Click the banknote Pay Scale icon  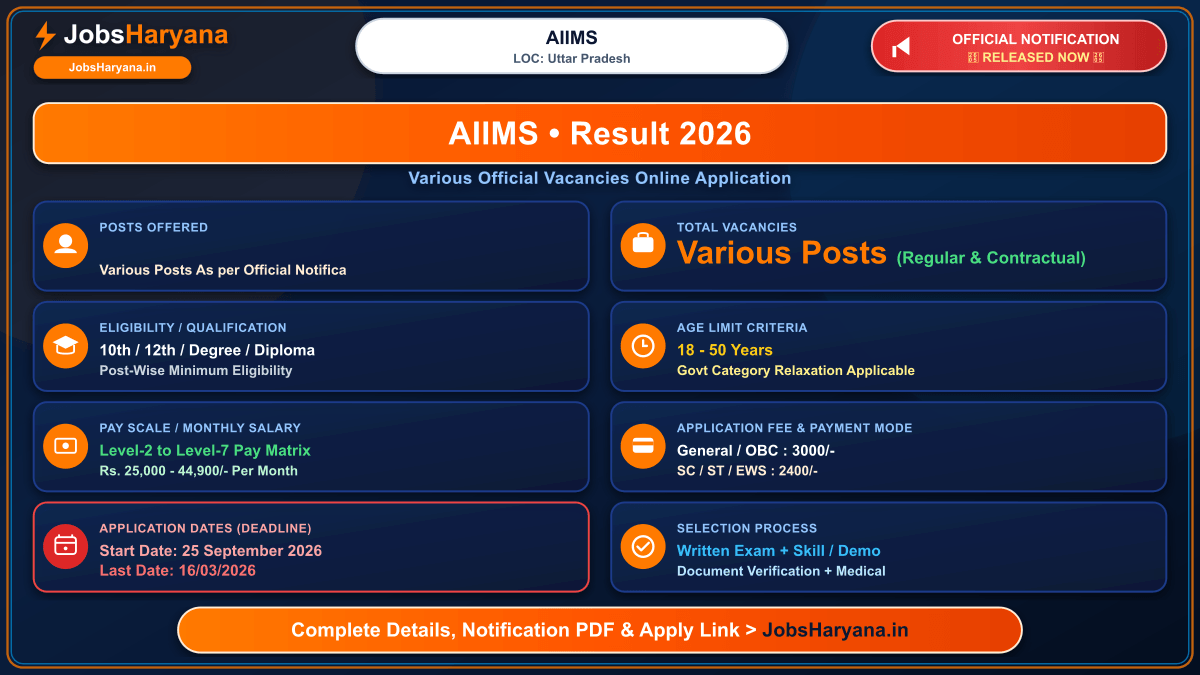(x=65, y=446)
